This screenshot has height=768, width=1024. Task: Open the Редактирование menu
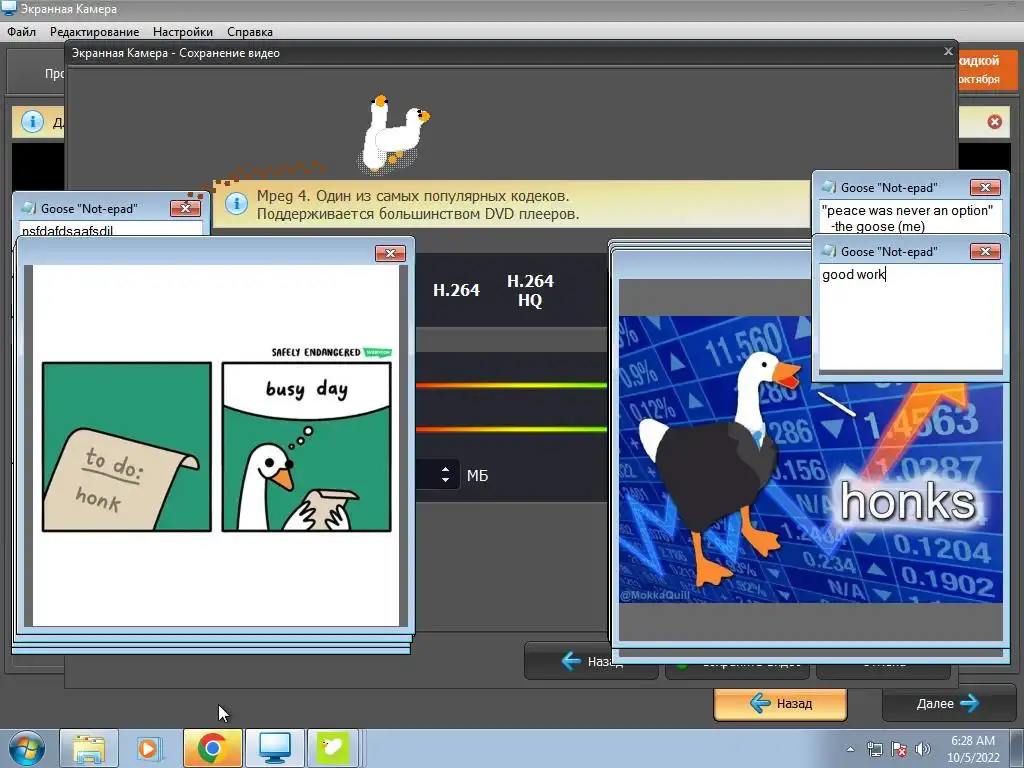pyautogui.click(x=94, y=31)
